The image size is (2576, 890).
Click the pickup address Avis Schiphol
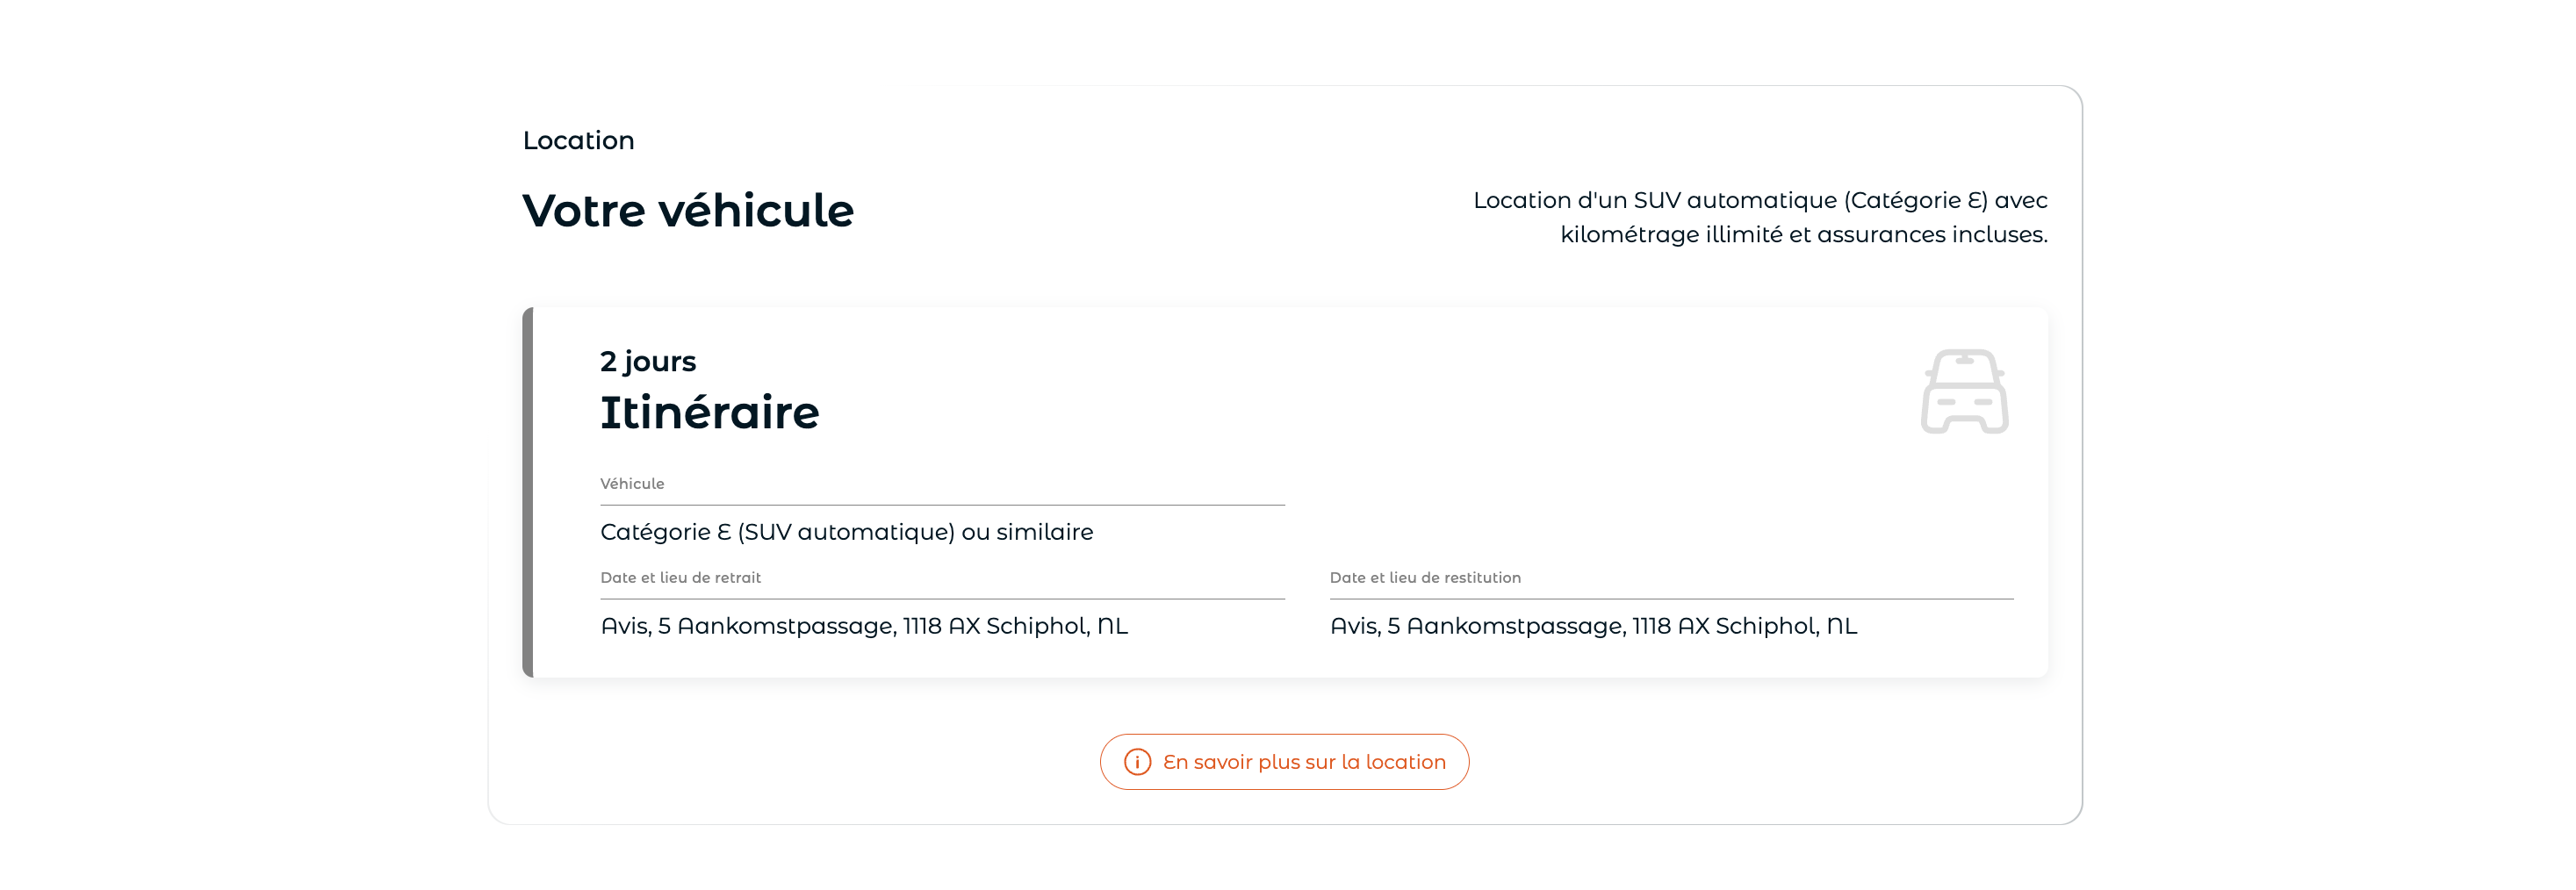pos(864,626)
